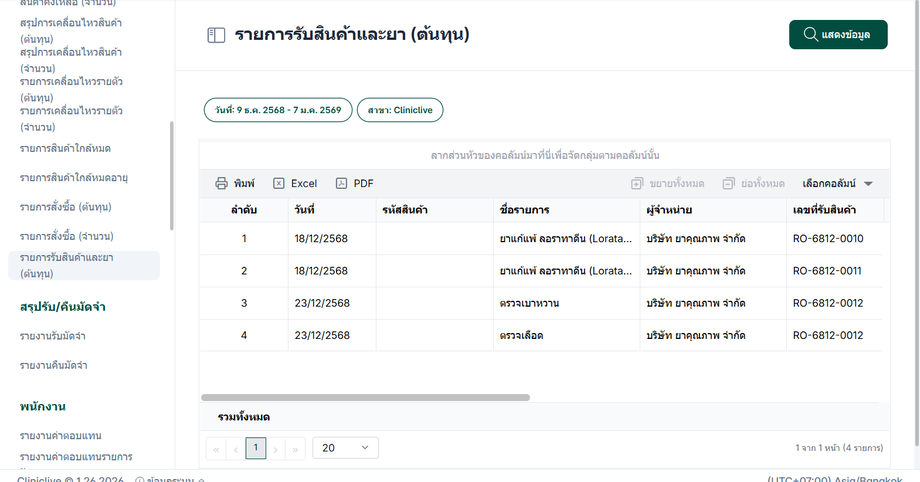Click the expand all (ขยายทั้งหมด) icon
The image size is (920, 482).
pyautogui.click(x=637, y=184)
